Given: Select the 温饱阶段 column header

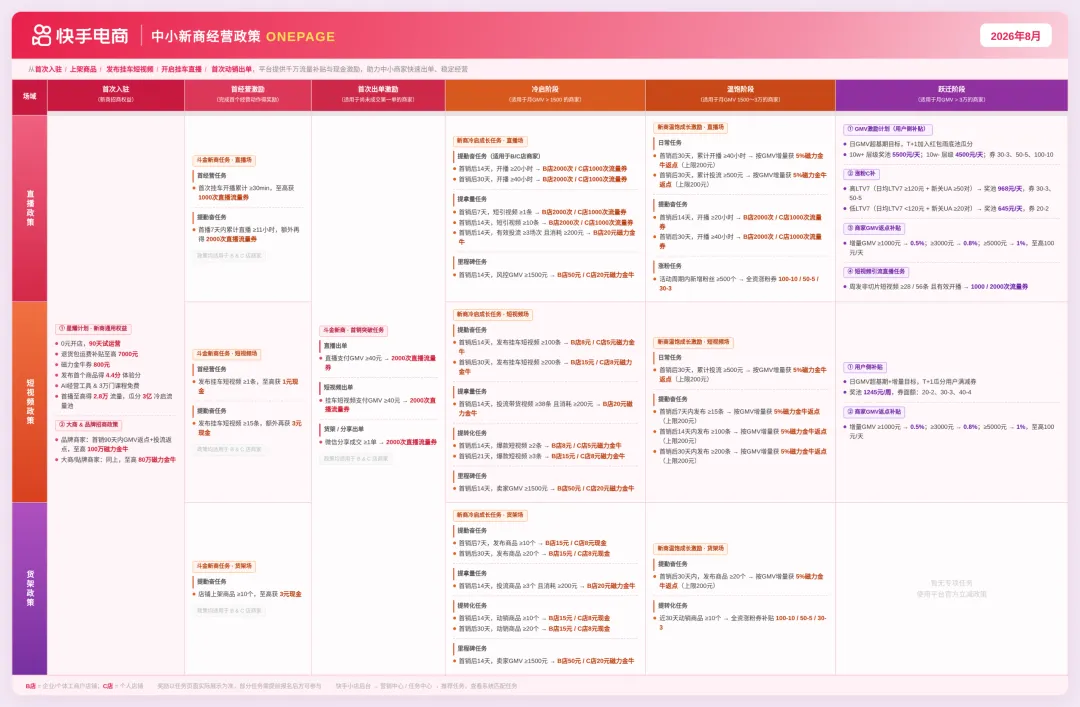Looking at the screenshot, I should [740, 95].
